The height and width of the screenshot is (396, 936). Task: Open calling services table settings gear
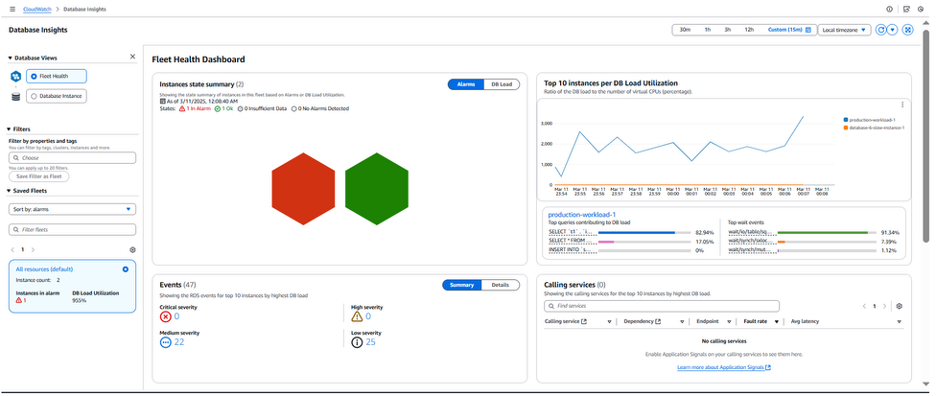click(x=899, y=306)
